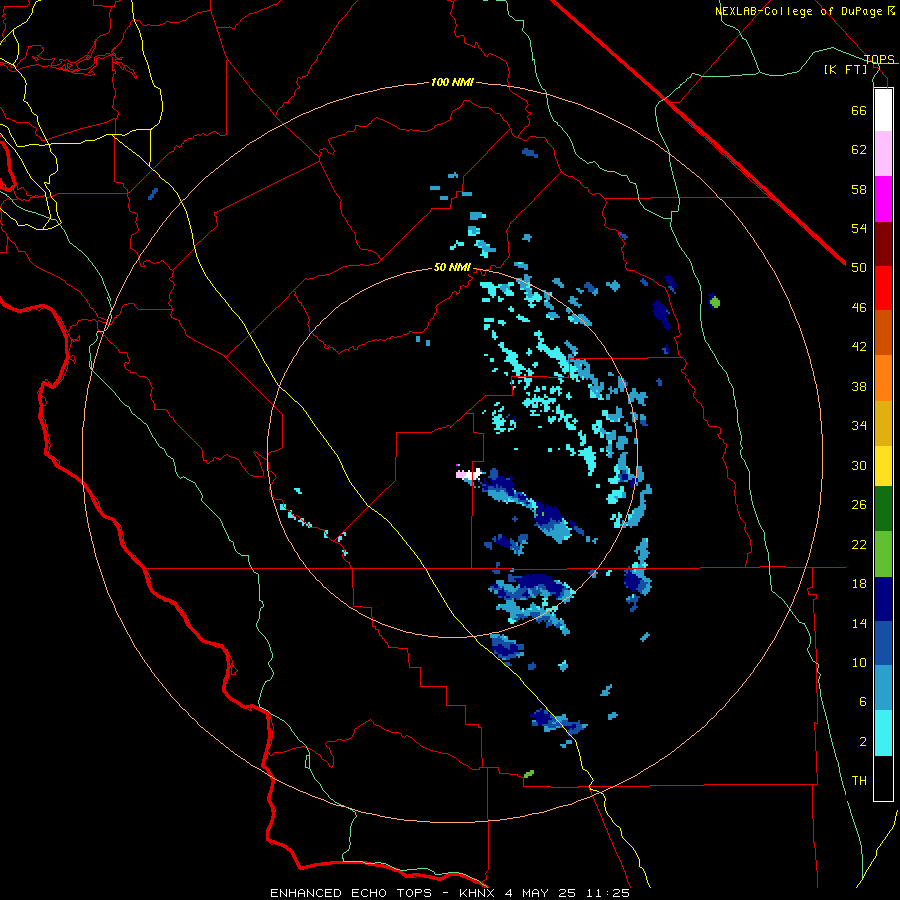Viewport: 900px width, 900px height.
Task: Select the 38 legend value
Action: pyautogui.click(x=859, y=386)
